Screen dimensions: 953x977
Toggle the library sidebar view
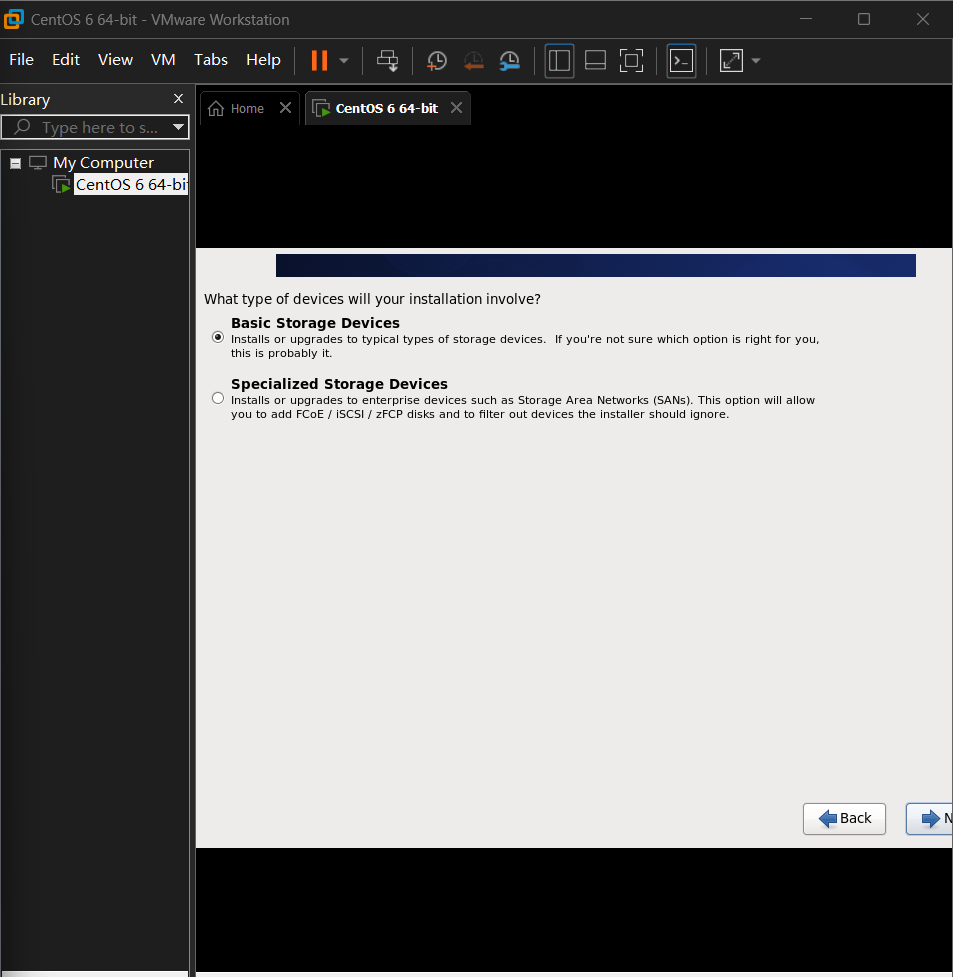(x=559, y=60)
